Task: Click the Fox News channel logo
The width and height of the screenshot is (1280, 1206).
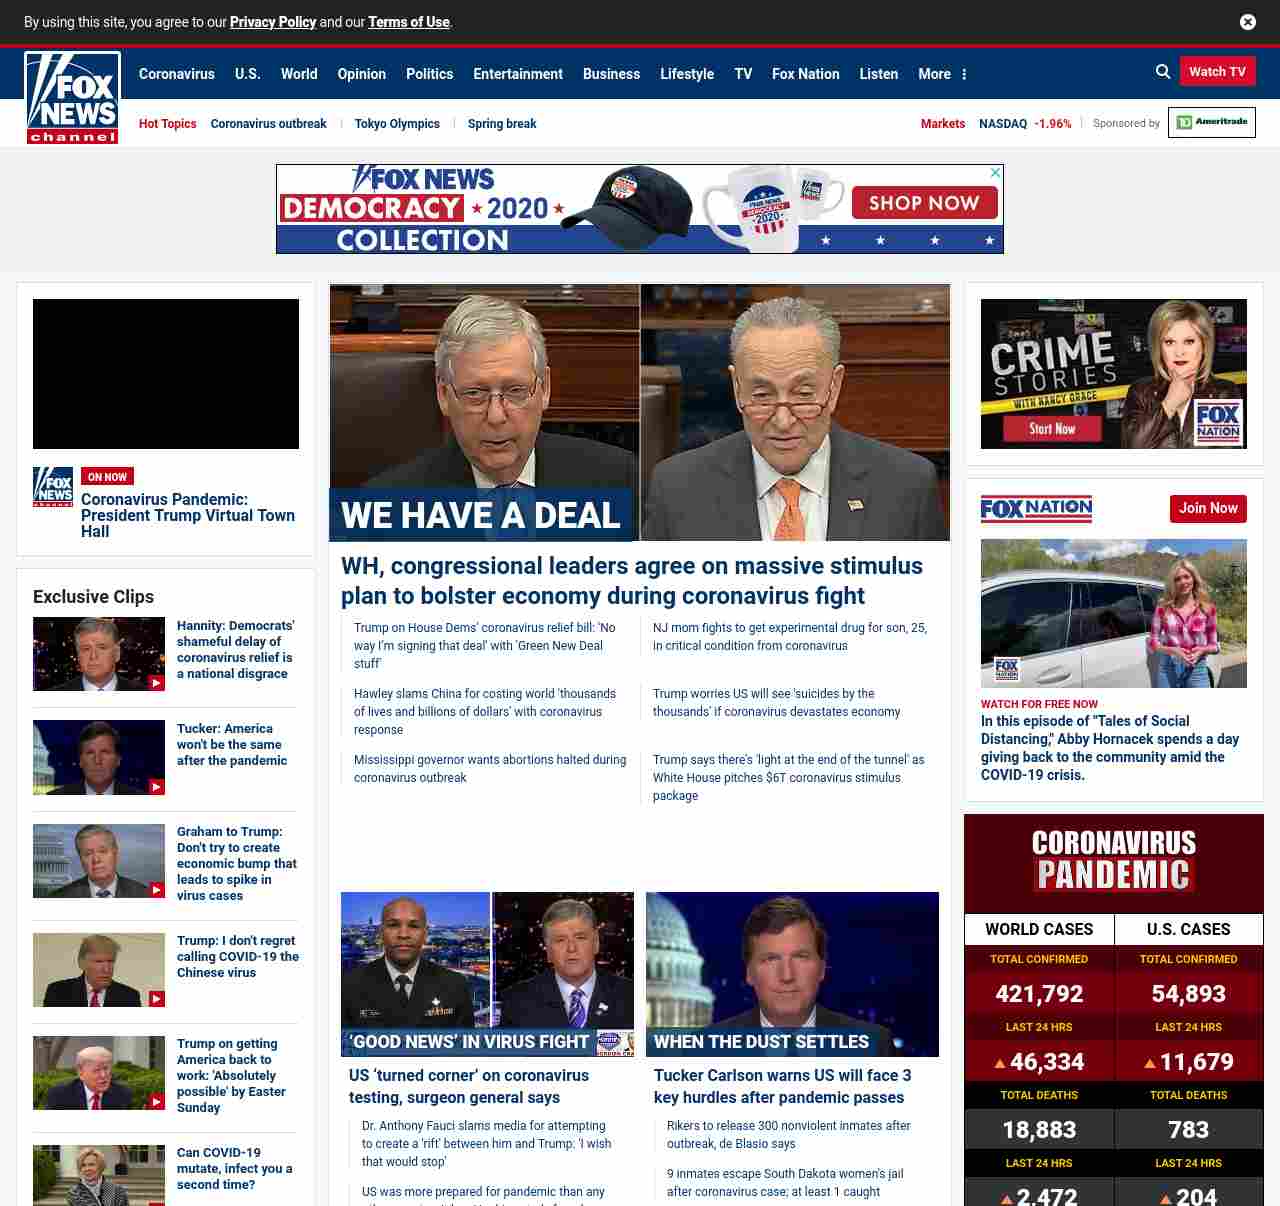Action: pos(72,98)
